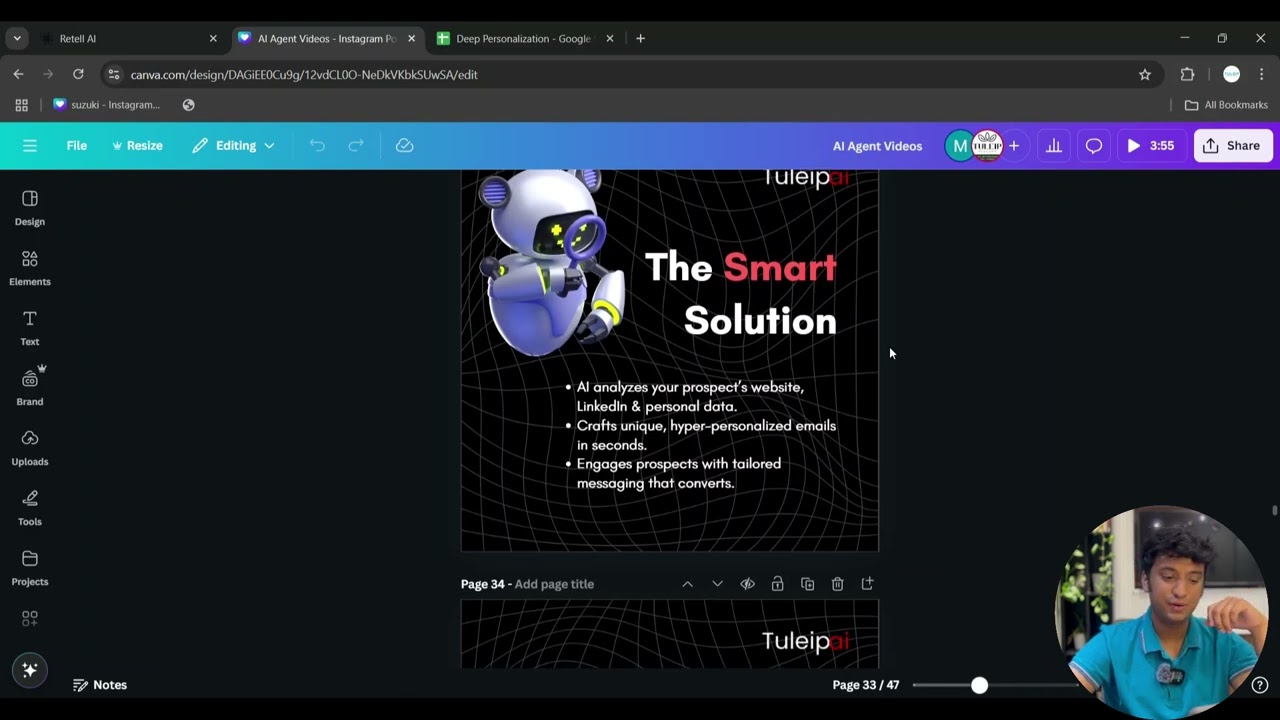Viewport: 1280px width, 720px height.
Task: Click the canva.com address bar
Action: click(630, 75)
